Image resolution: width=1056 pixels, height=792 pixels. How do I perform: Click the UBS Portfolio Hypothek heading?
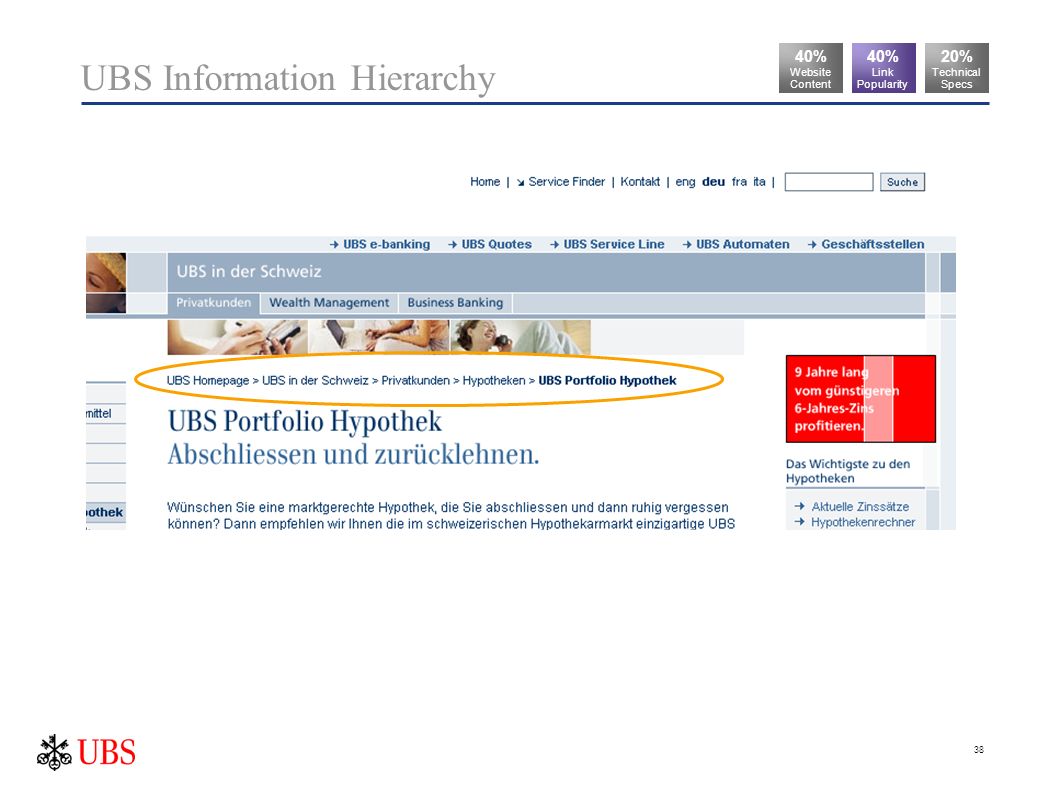click(304, 422)
